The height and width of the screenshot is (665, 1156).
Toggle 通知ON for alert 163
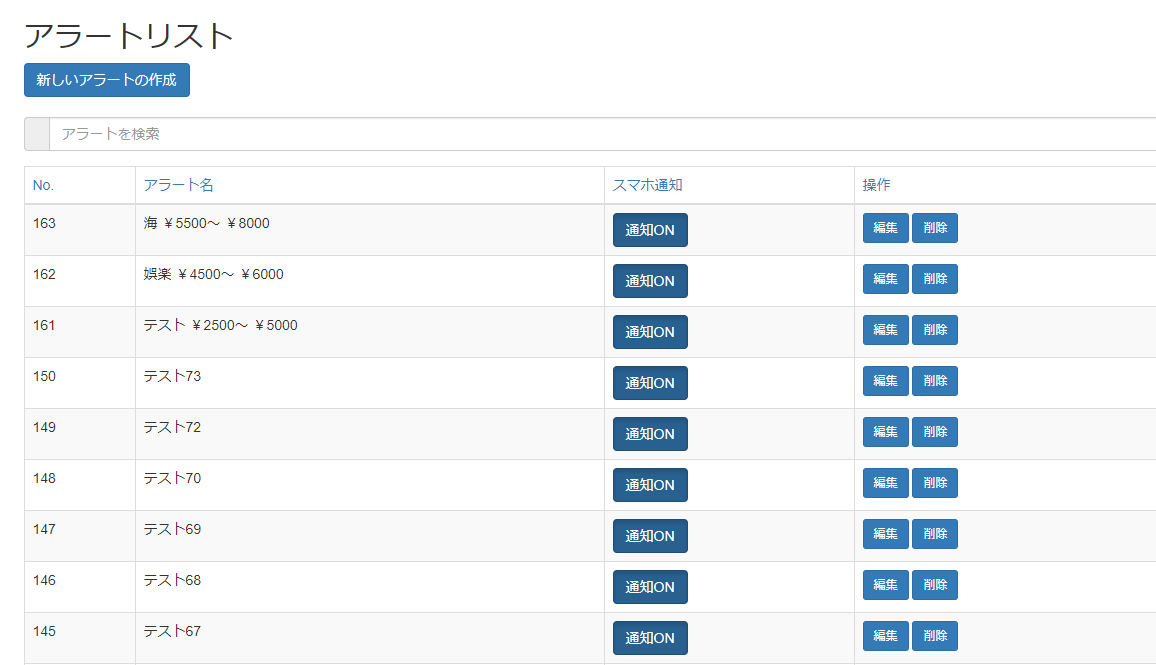coord(650,230)
